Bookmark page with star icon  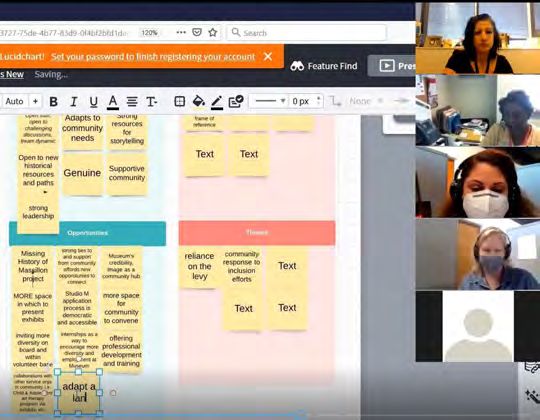[x=213, y=33]
